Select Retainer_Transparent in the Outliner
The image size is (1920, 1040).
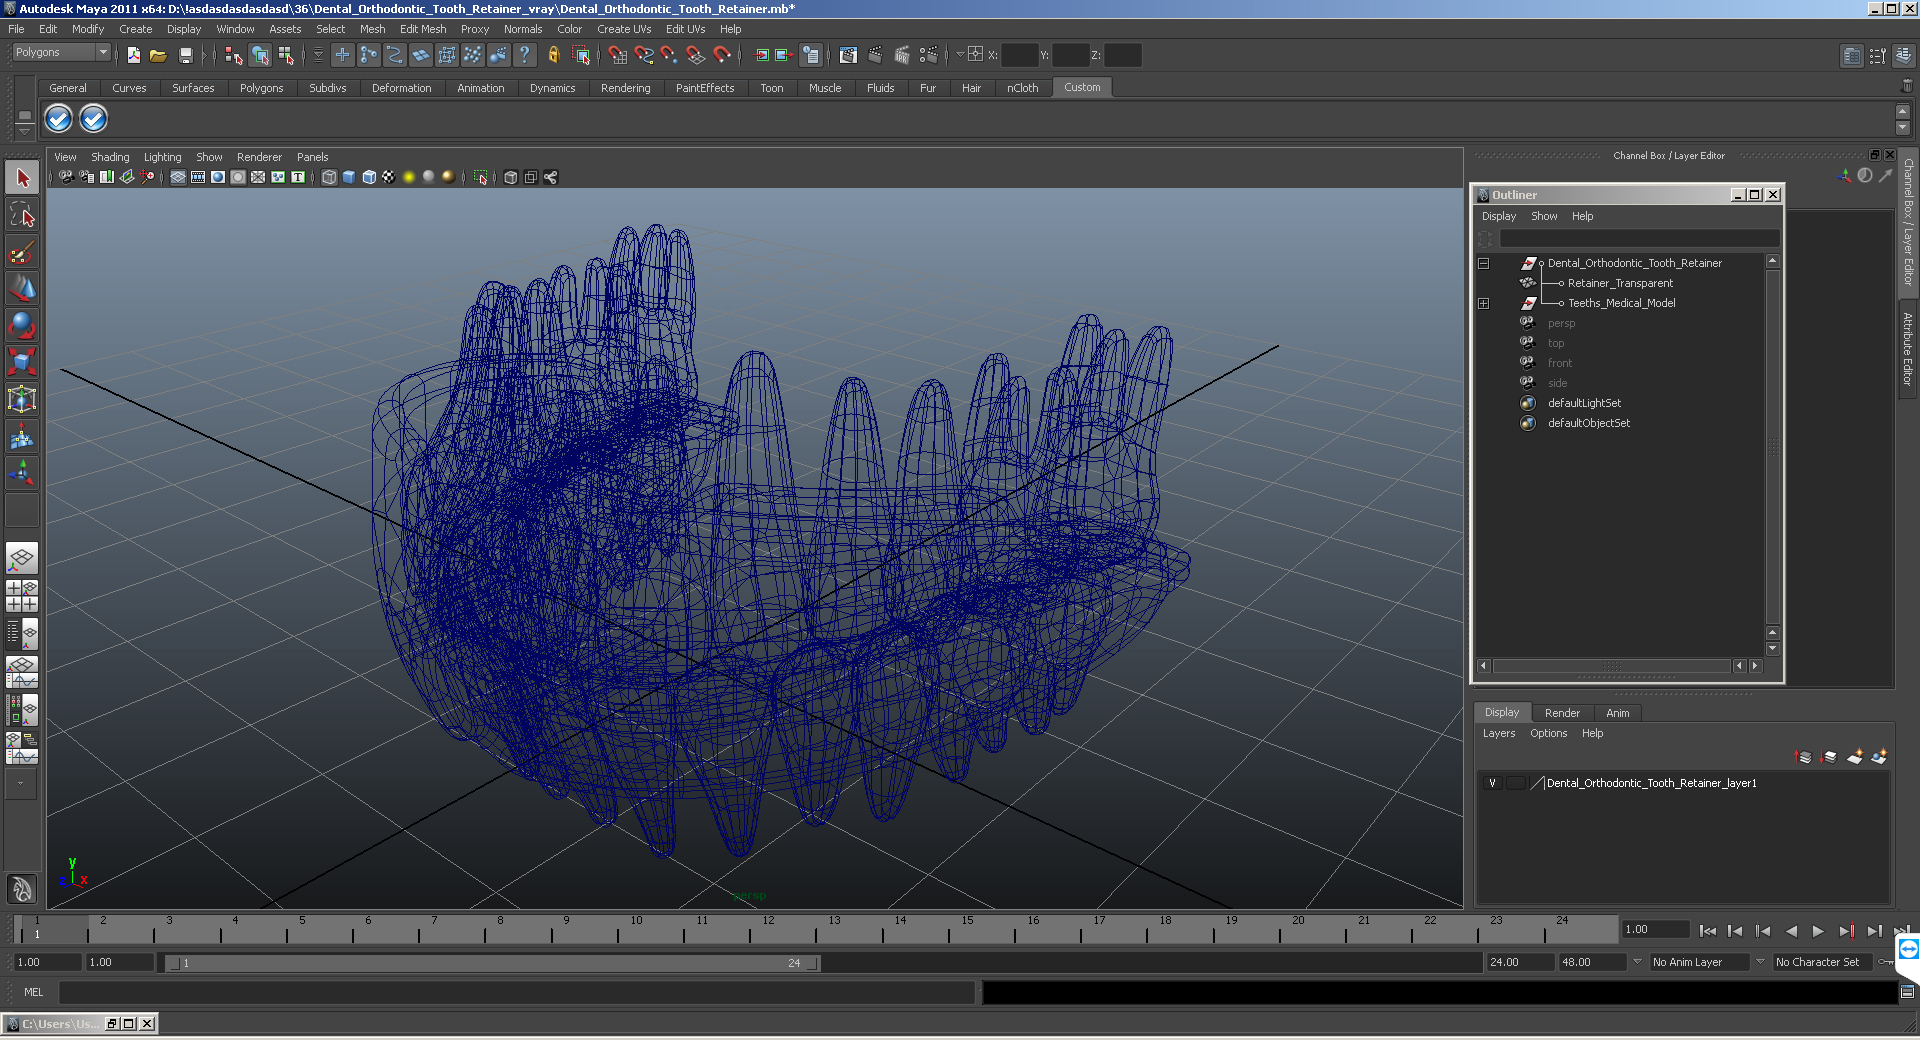click(1620, 283)
